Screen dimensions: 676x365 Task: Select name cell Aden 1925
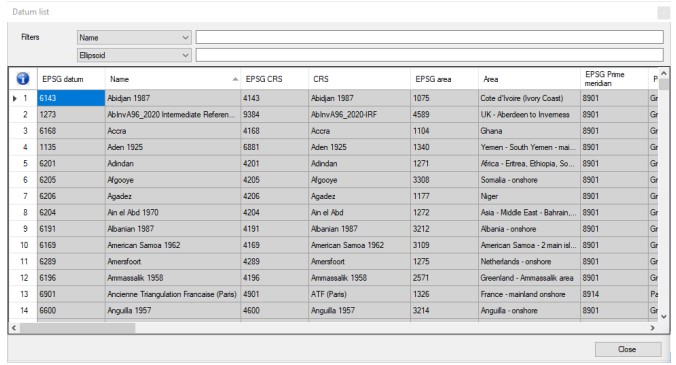pos(173,147)
